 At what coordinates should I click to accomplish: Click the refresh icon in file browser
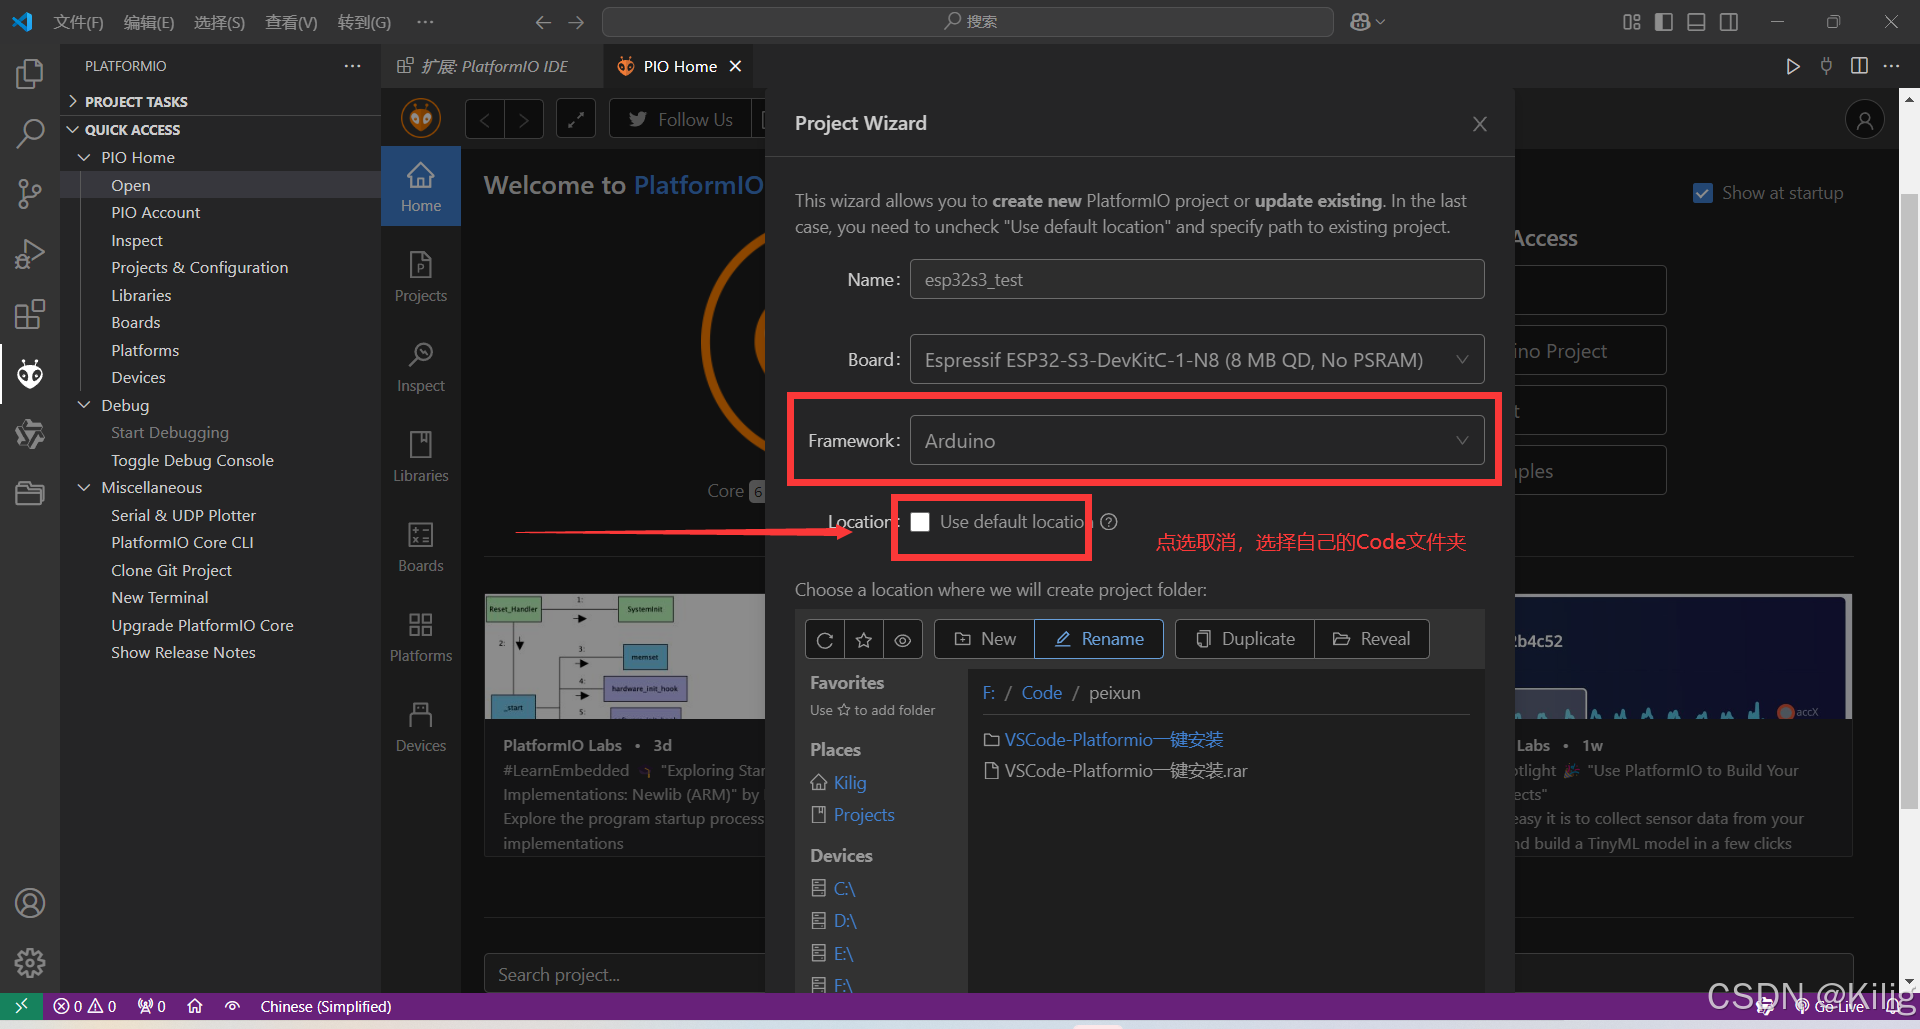pos(825,640)
